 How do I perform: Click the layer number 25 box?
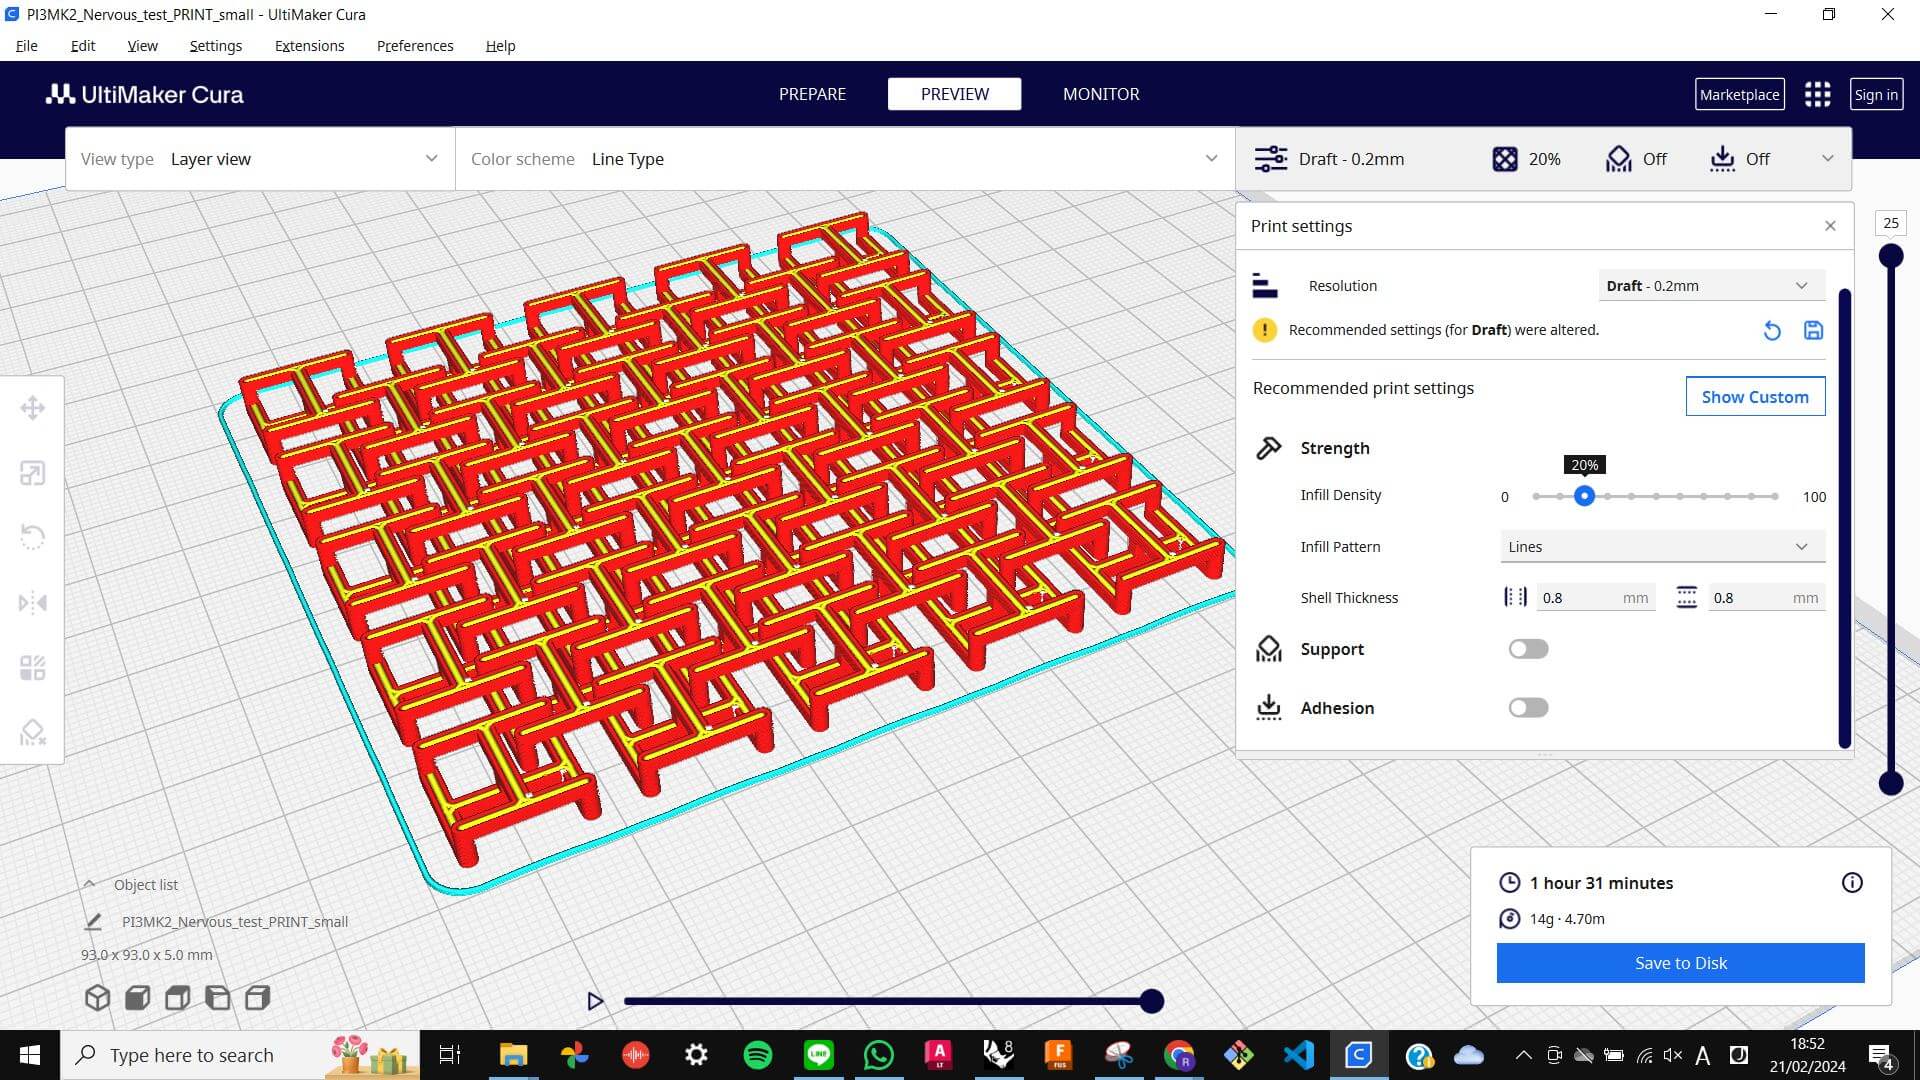click(x=1890, y=224)
